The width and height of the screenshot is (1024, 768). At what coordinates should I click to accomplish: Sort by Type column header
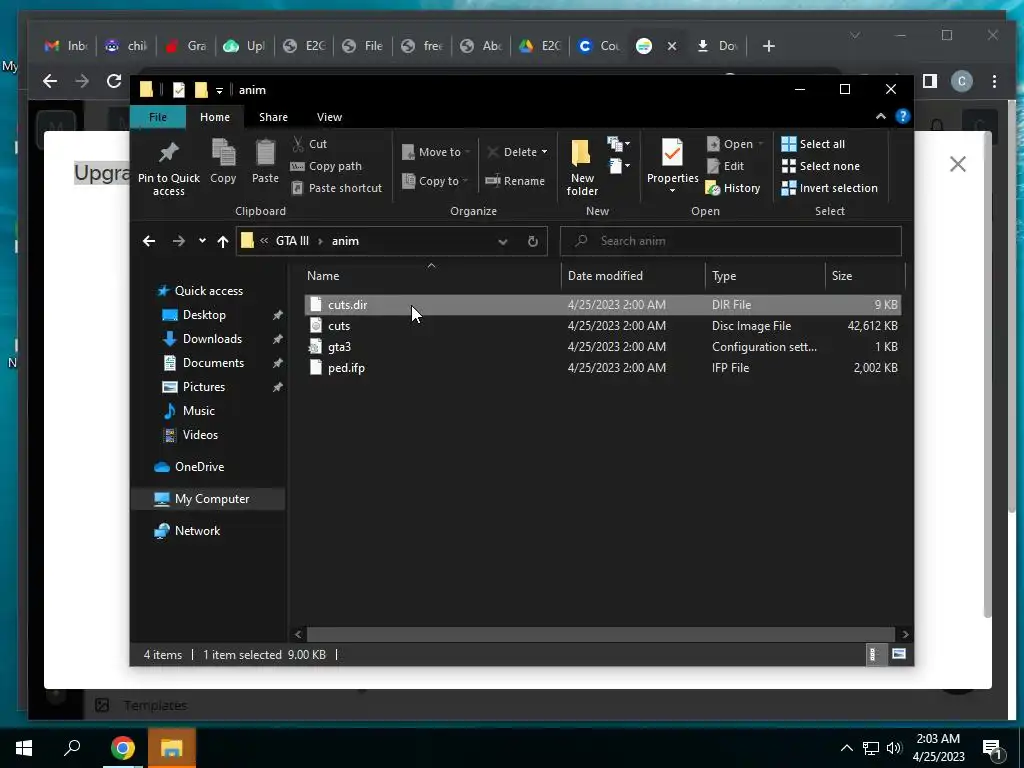click(765, 276)
